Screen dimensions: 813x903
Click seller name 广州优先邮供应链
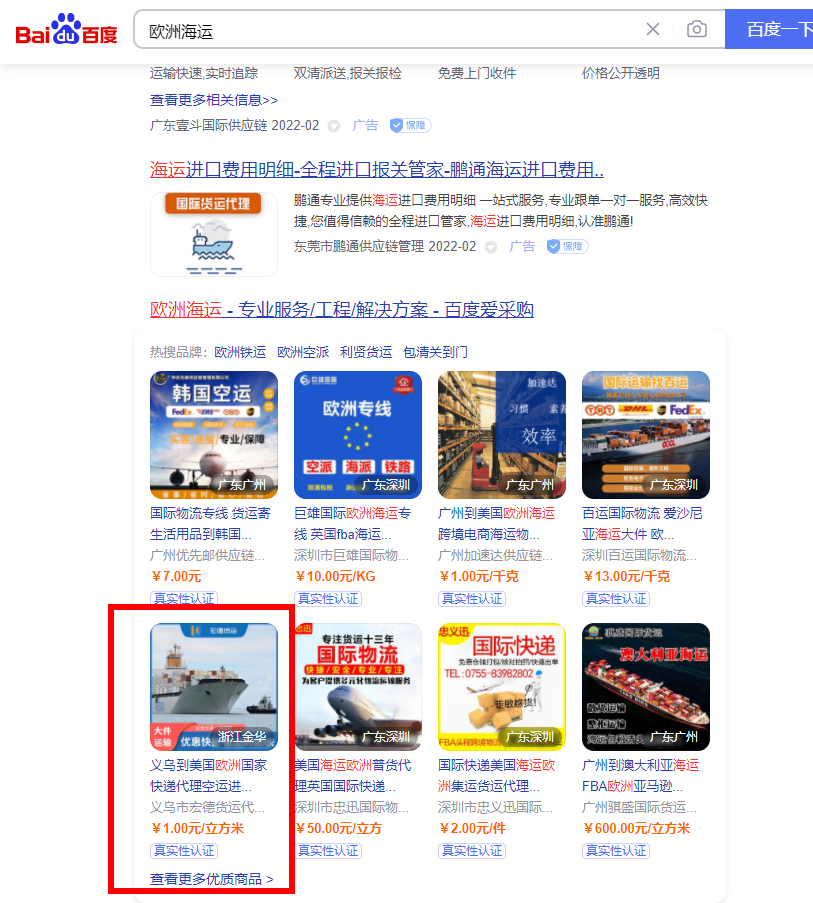click(x=207, y=555)
